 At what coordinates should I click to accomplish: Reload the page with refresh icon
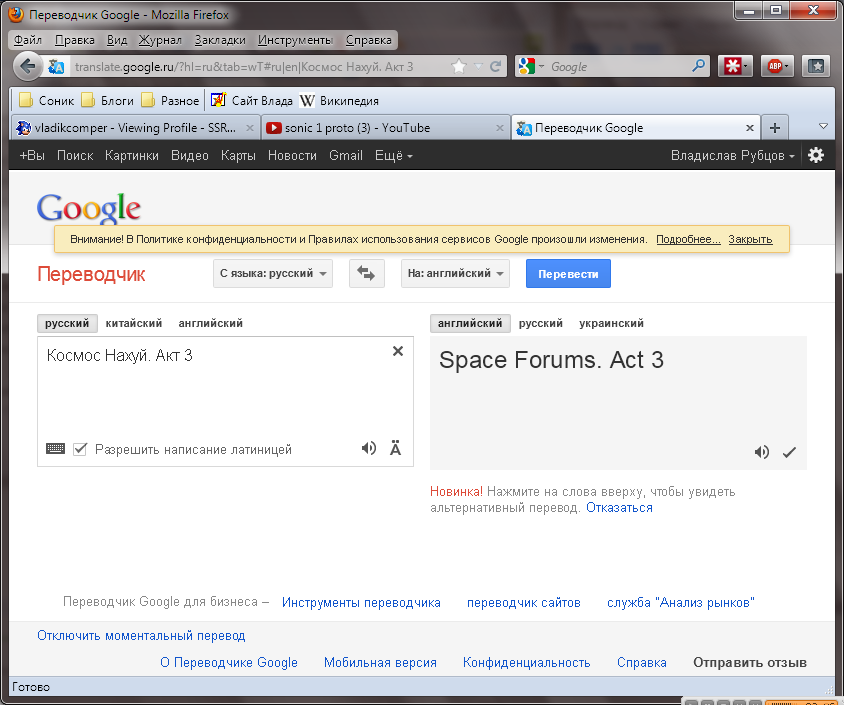pyautogui.click(x=496, y=66)
